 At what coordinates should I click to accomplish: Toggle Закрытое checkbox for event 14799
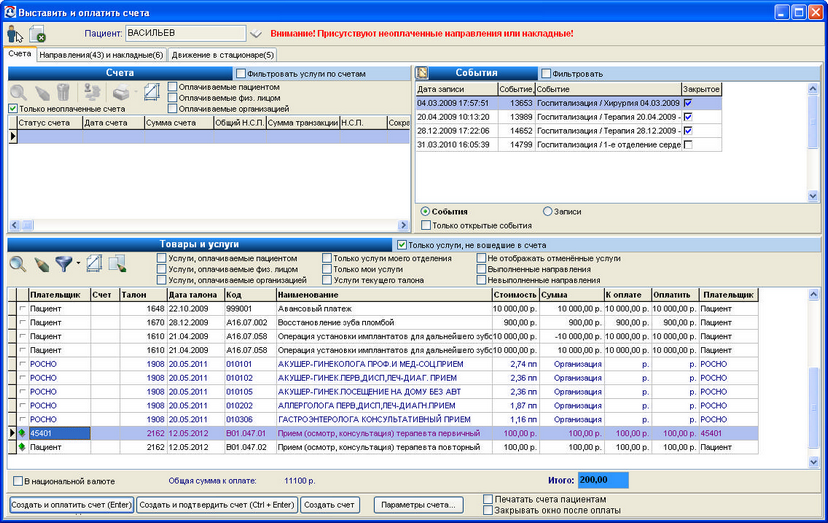tap(688, 144)
